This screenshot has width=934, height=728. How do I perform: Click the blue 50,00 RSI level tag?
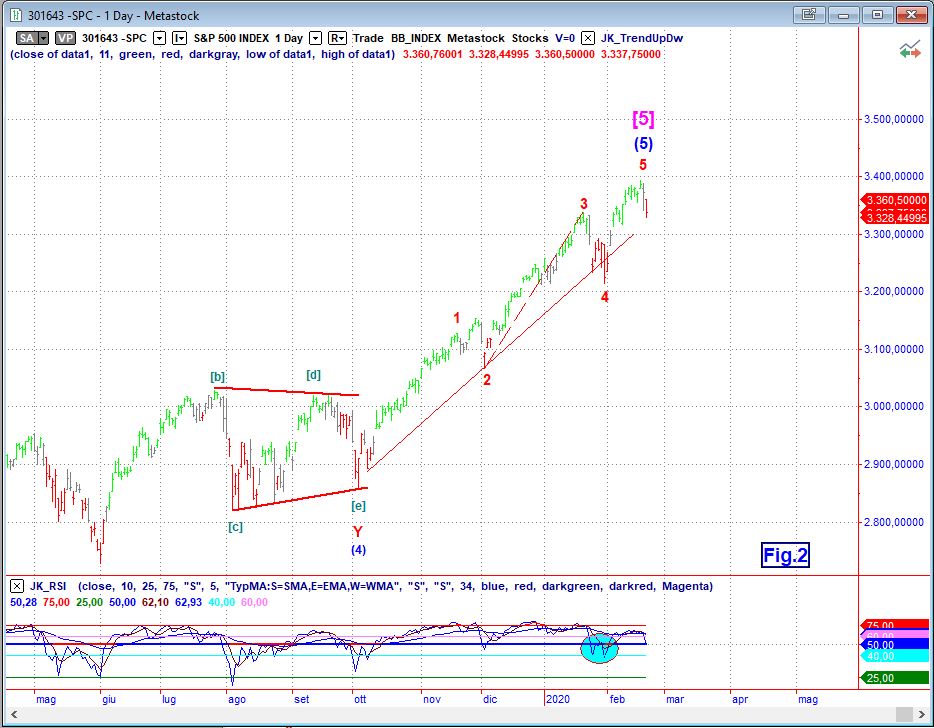pos(895,645)
